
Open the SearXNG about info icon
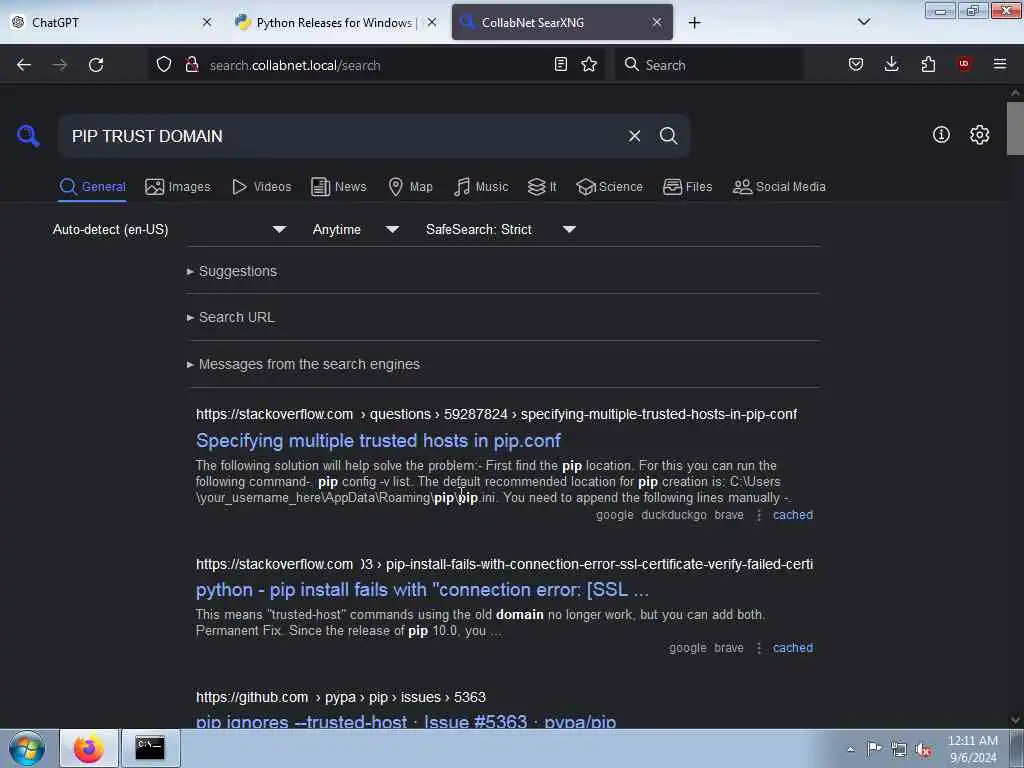[x=941, y=135]
